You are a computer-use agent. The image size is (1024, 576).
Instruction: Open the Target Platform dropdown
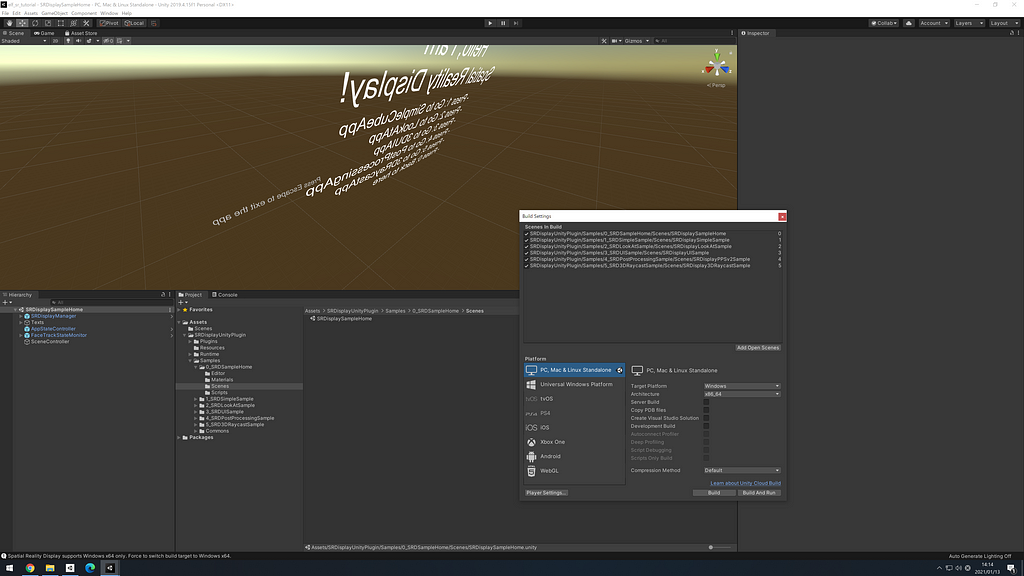coord(741,386)
